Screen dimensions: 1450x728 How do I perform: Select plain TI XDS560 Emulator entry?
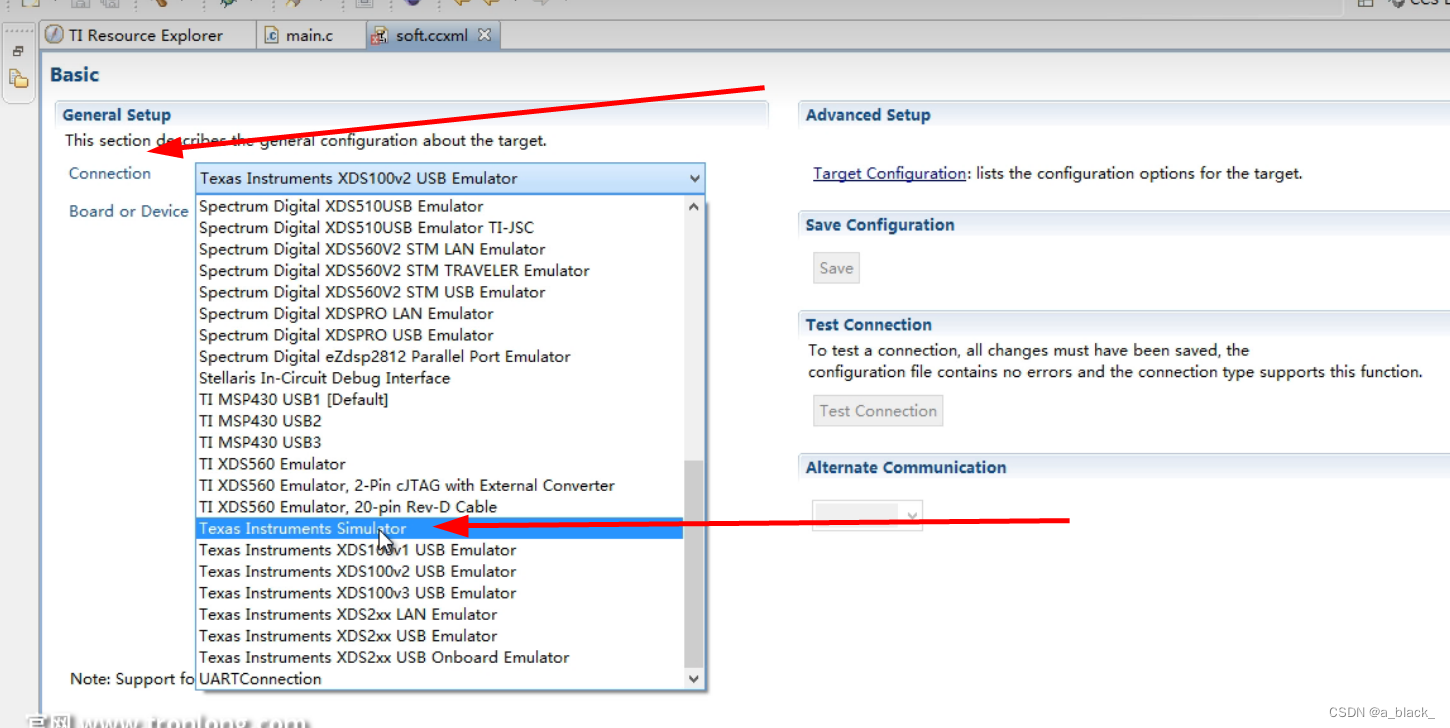click(439, 464)
